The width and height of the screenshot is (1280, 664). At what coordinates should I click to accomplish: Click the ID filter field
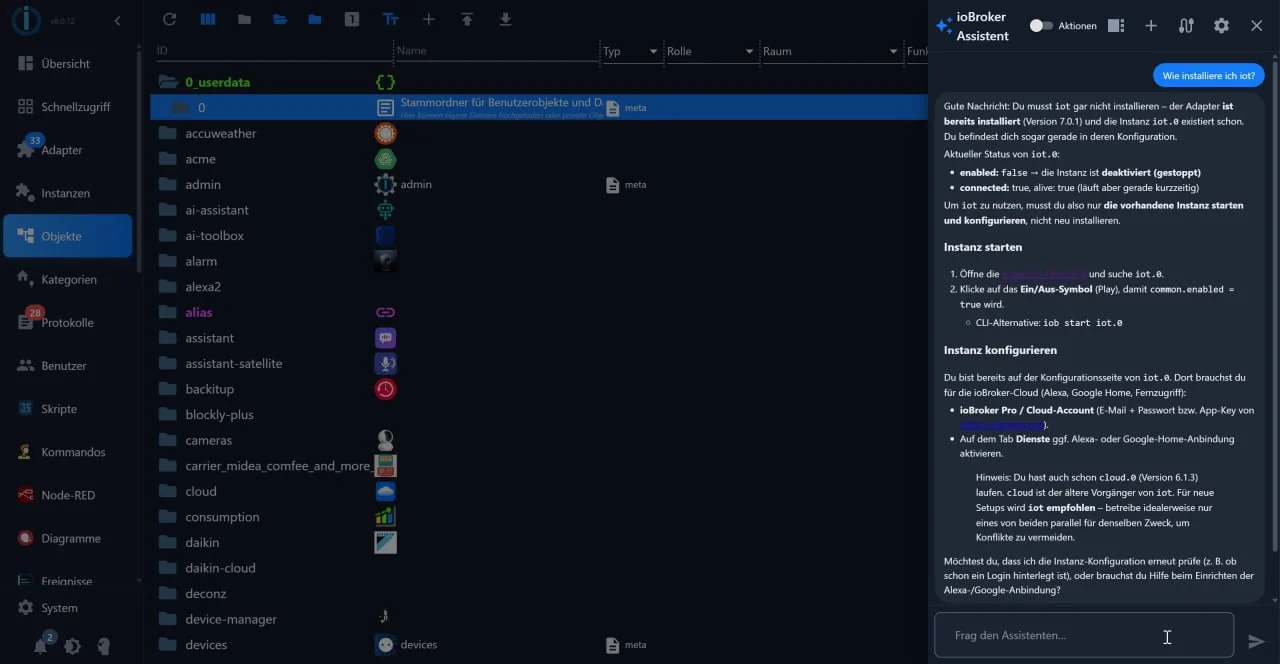[273, 51]
